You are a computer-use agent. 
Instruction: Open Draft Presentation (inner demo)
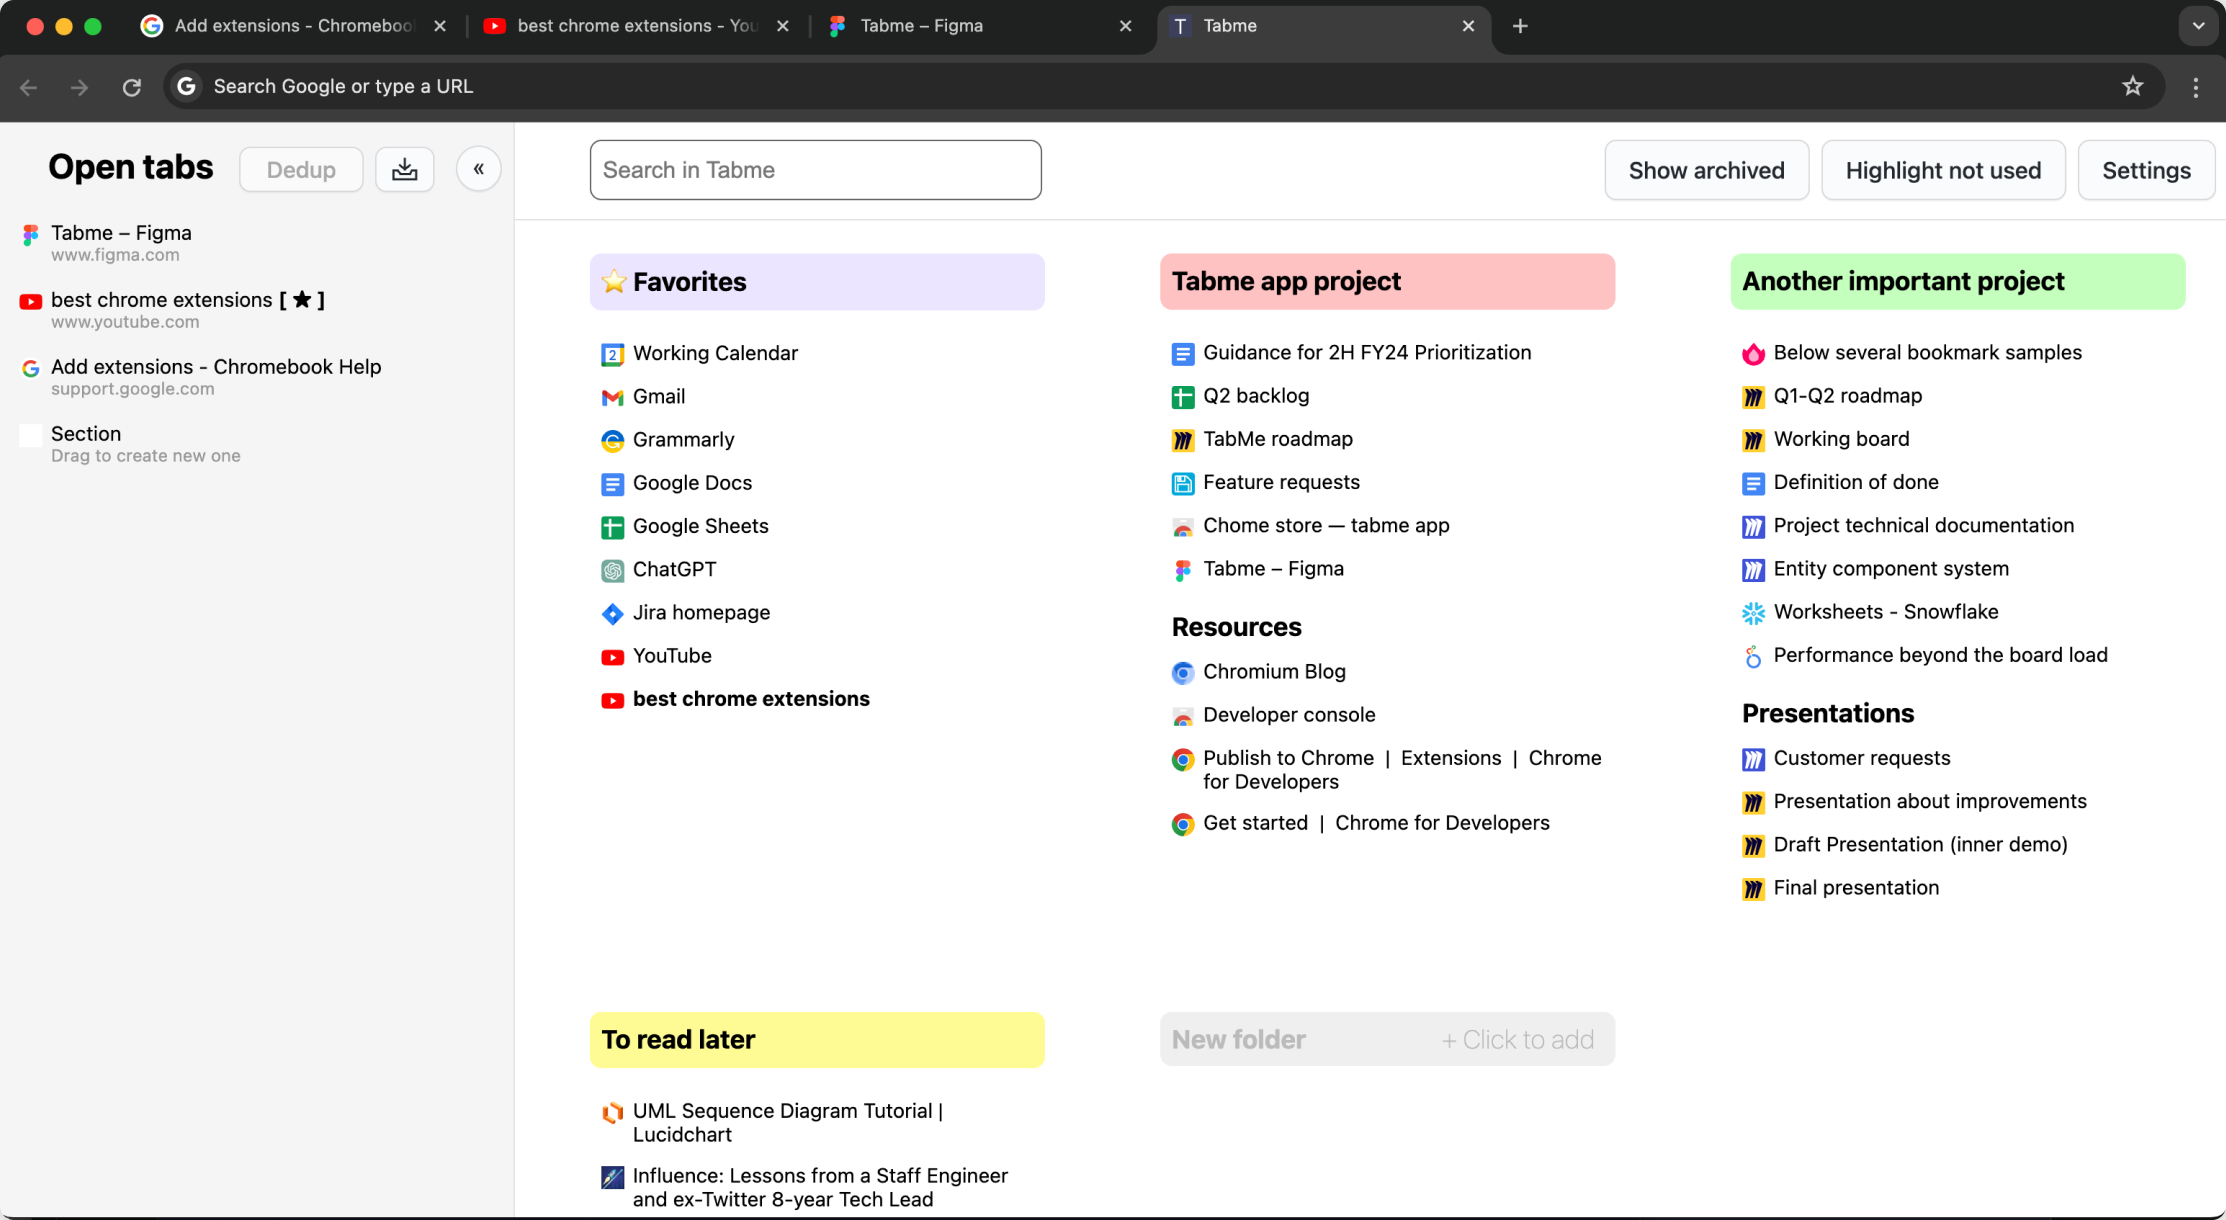(x=1920, y=845)
